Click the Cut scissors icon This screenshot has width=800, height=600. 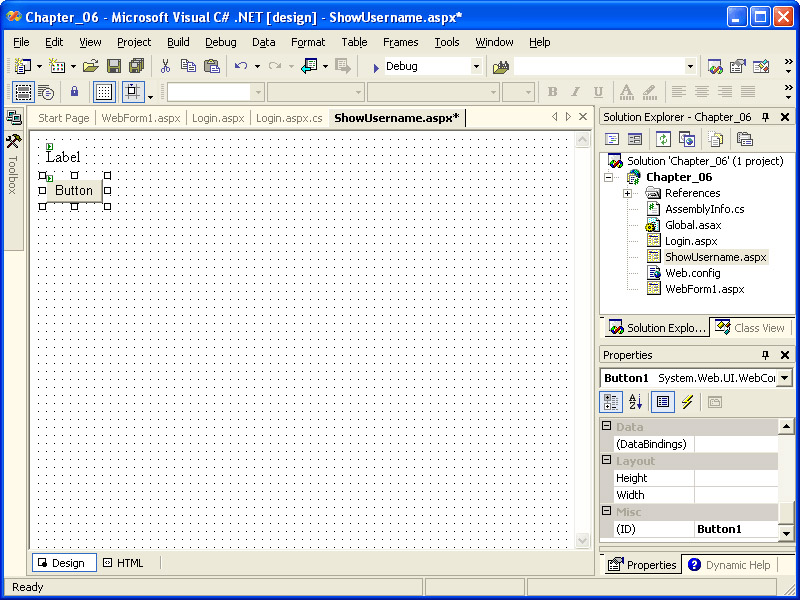pyautogui.click(x=165, y=66)
